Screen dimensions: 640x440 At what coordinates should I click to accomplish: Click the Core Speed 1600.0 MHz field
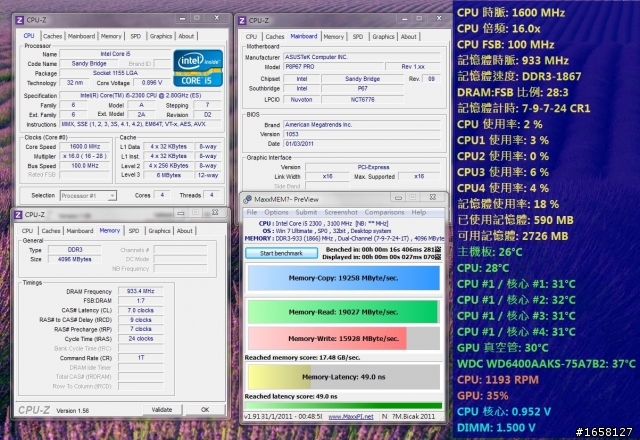(x=85, y=147)
